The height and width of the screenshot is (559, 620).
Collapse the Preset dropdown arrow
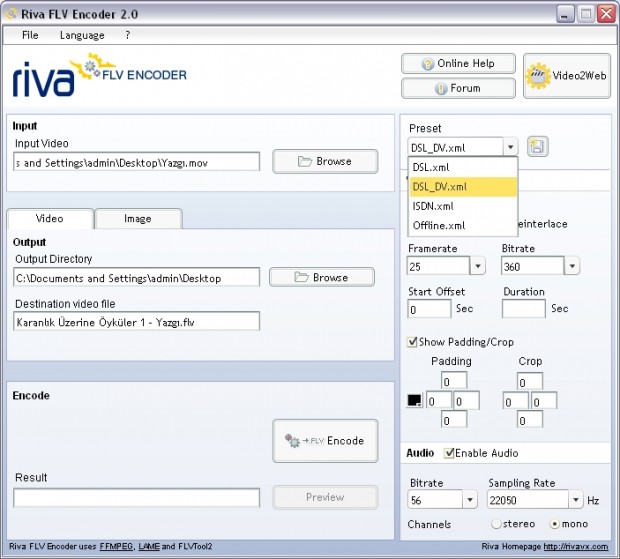click(510, 147)
